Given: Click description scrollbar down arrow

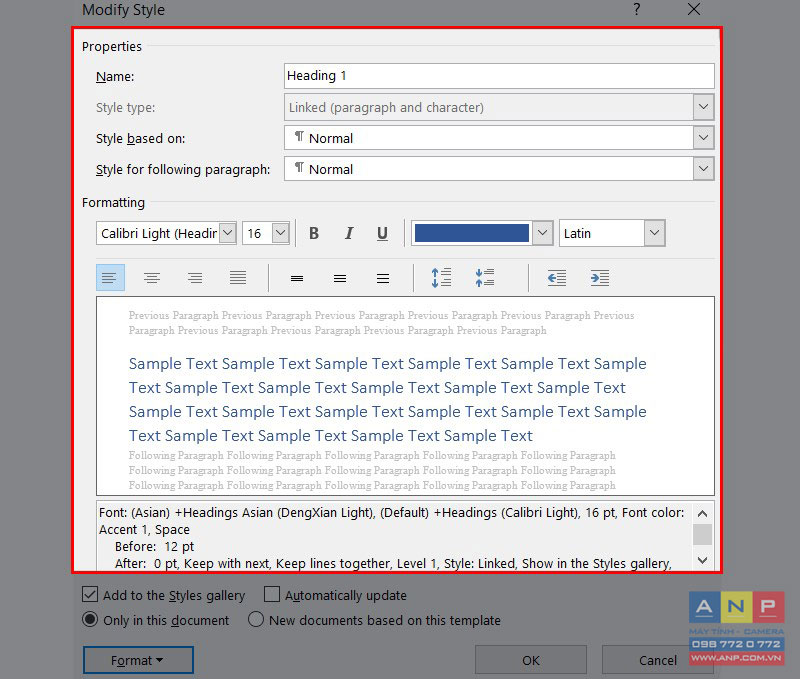Looking at the screenshot, I should [x=703, y=560].
